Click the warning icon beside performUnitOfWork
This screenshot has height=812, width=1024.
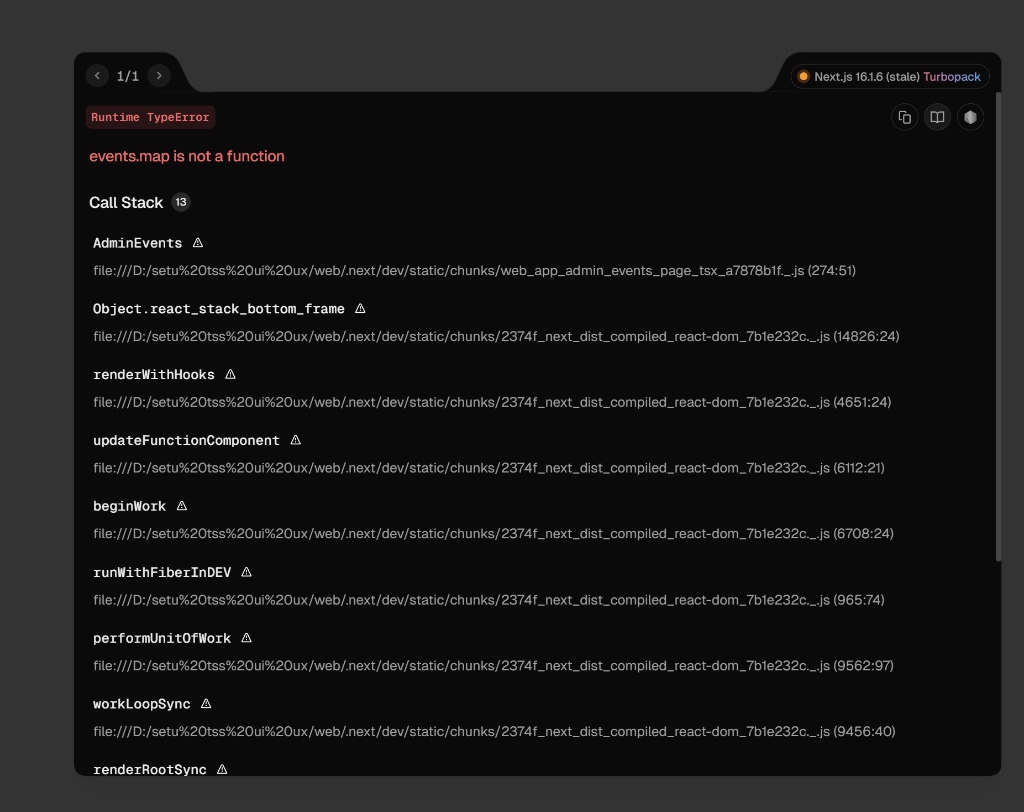(x=246, y=638)
